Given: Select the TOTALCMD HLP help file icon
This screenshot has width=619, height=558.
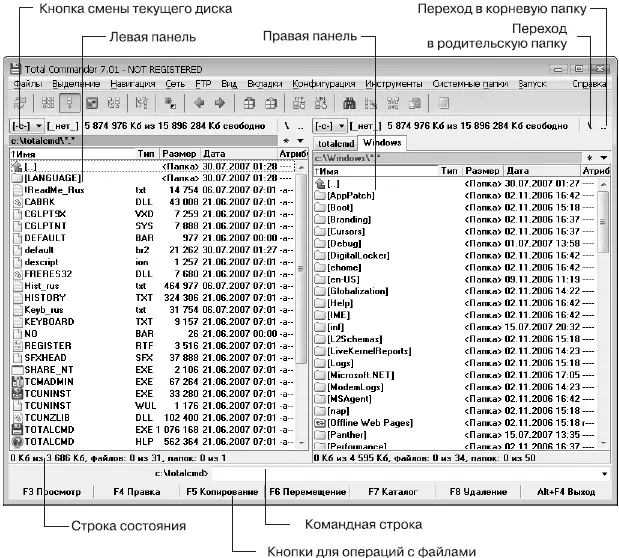Looking at the screenshot, I should 17,442.
